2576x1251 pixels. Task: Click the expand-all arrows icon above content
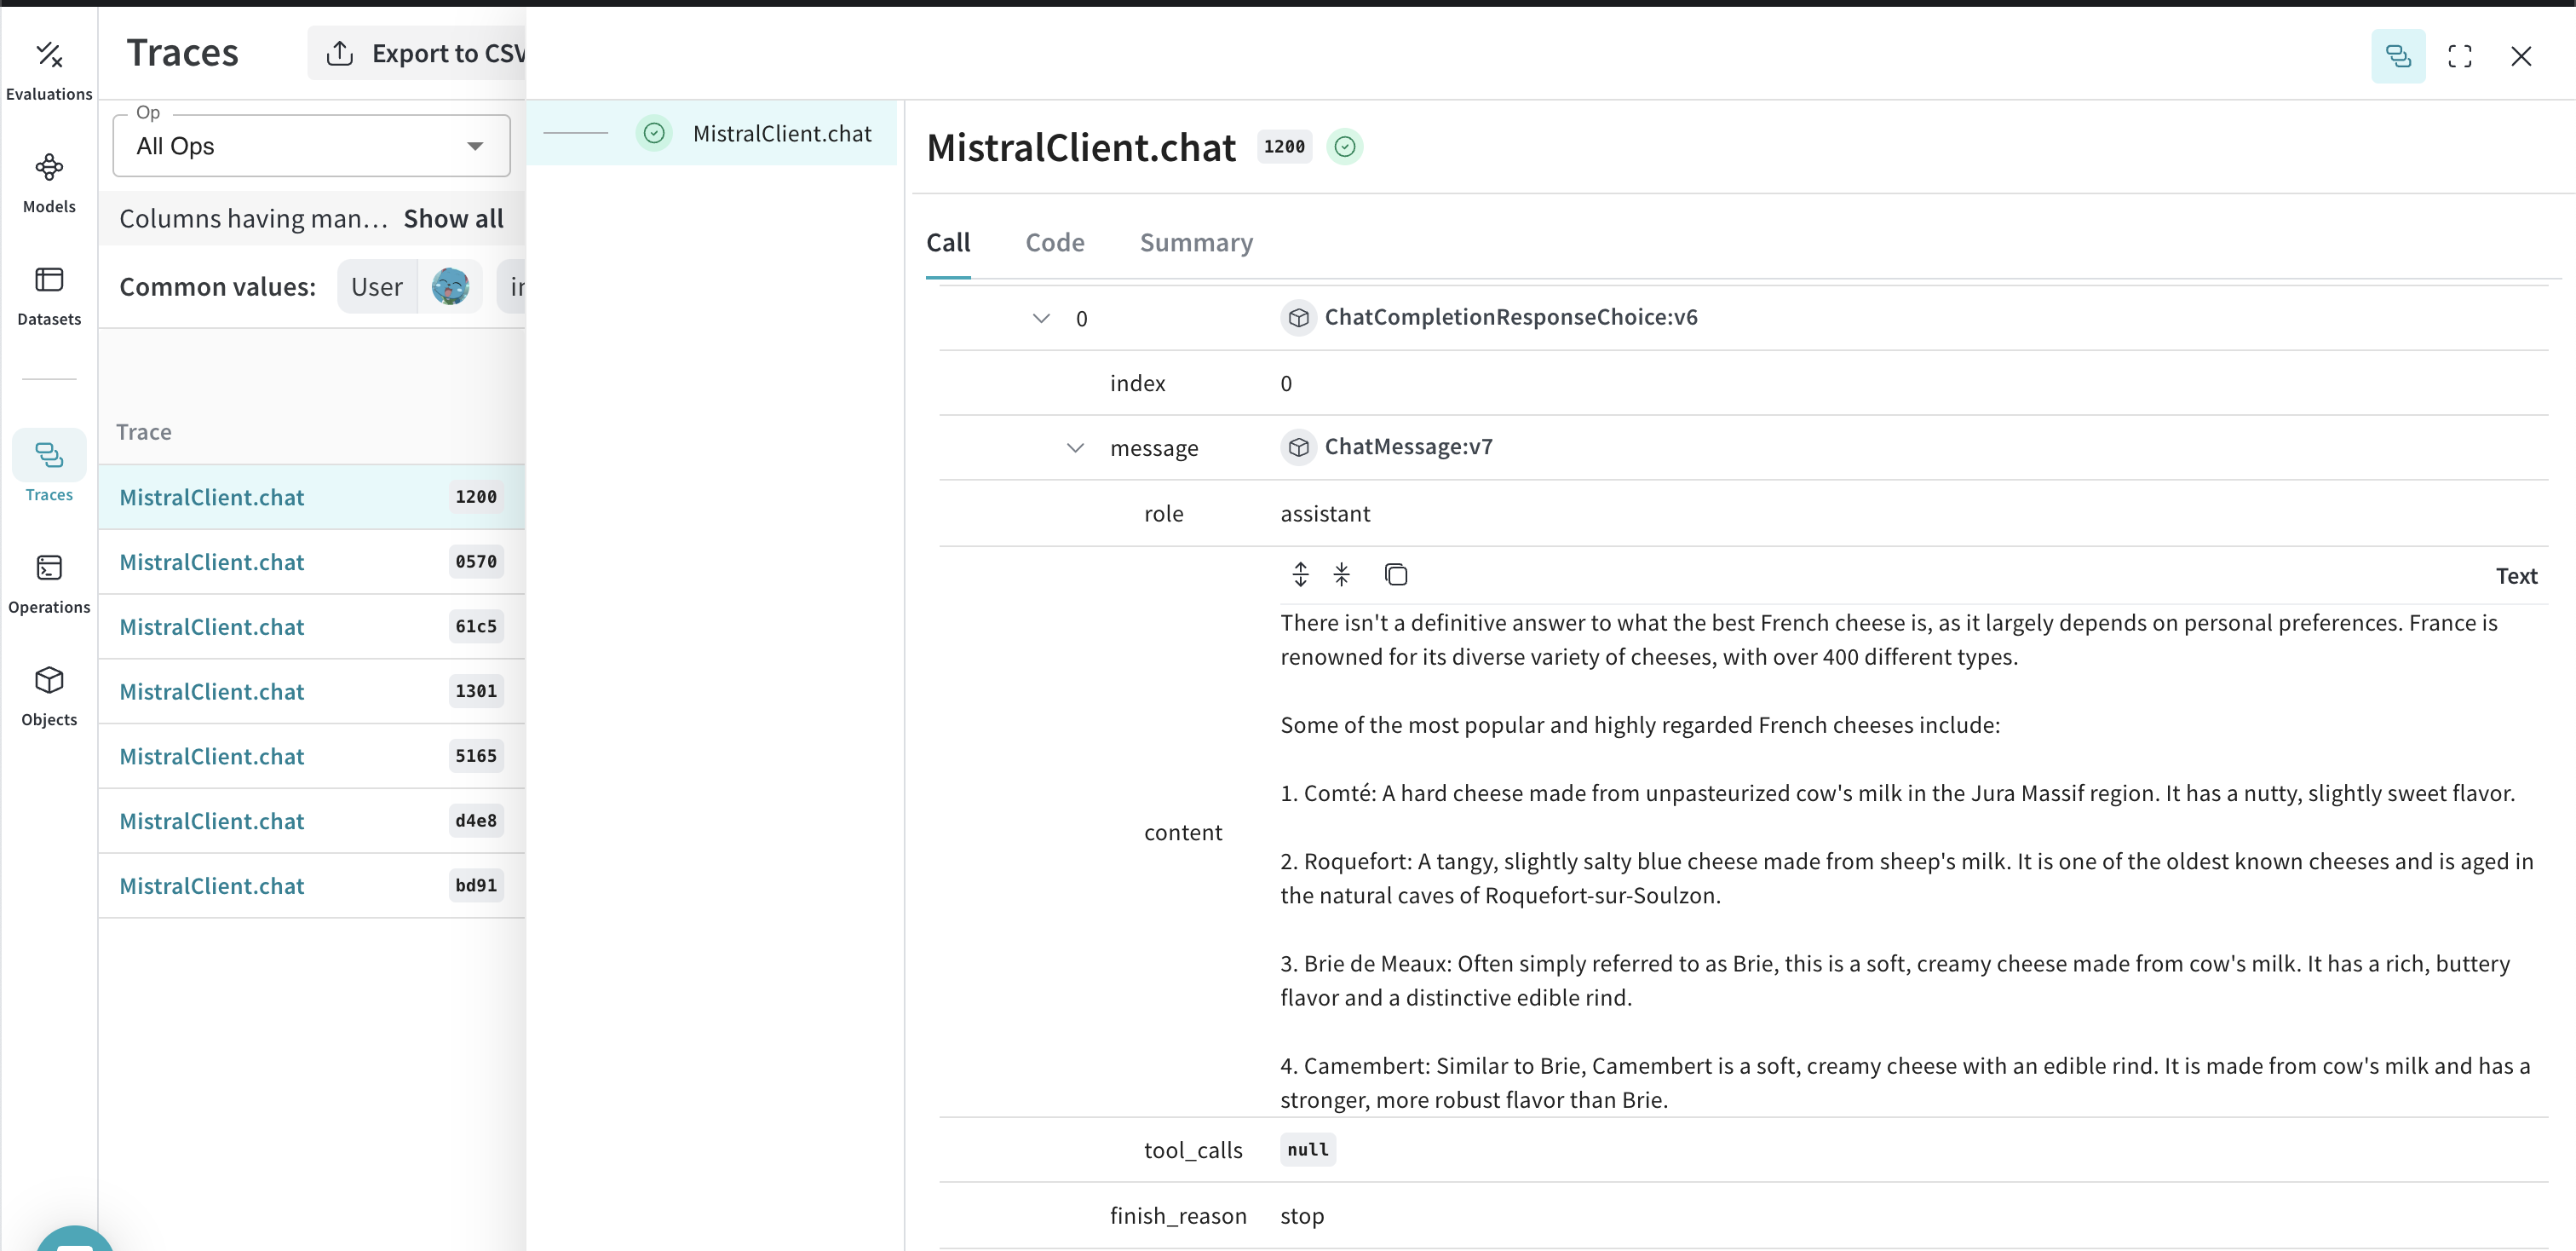pos(1300,574)
